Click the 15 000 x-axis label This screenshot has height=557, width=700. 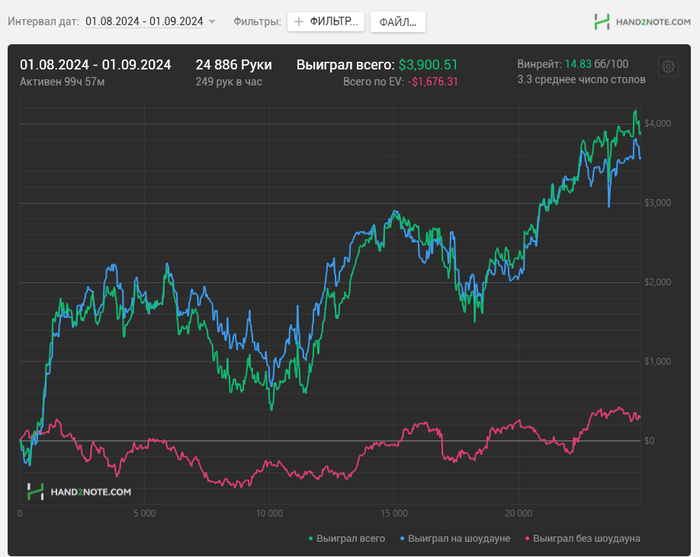394,514
